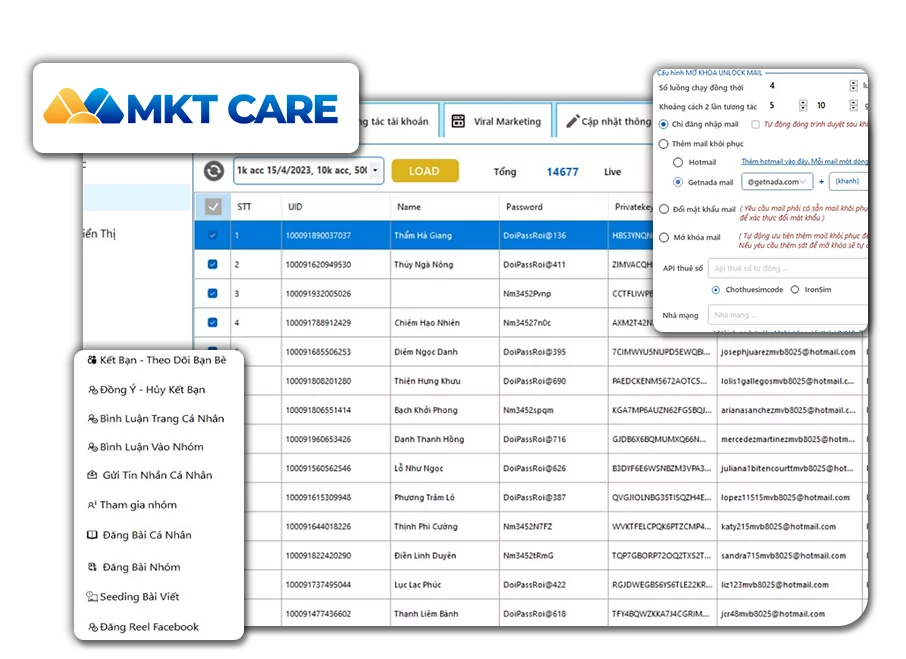Choose the Hotmail radio button
Screen dimensions: 906x659
point(678,162)
